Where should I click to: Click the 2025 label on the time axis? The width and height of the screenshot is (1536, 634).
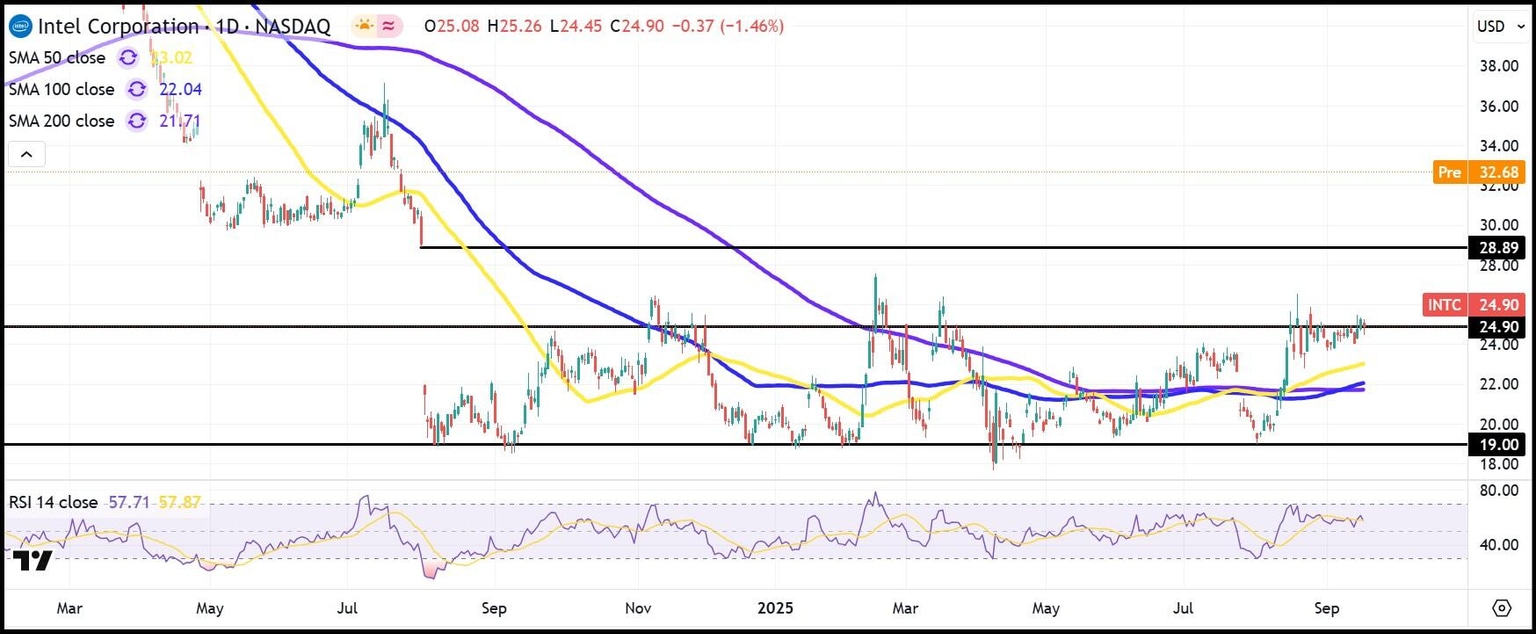[775, 608]
